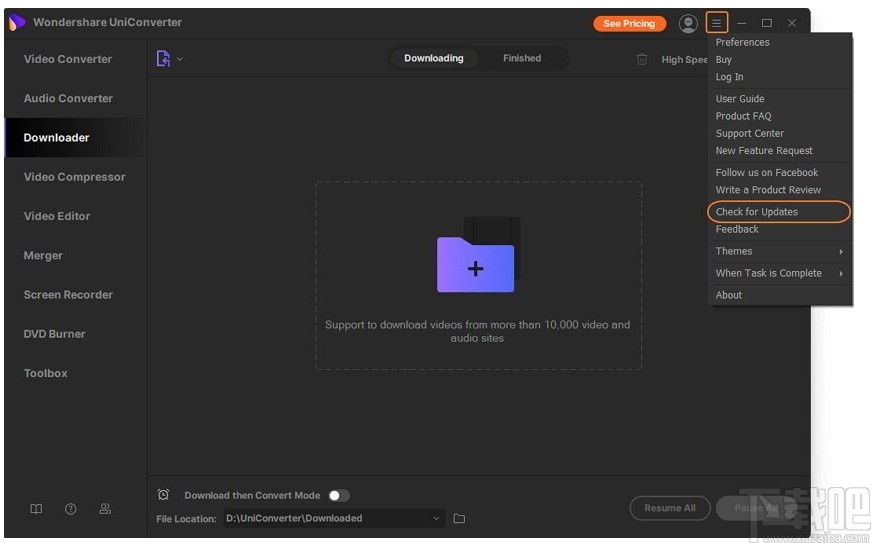Expand the When Task is Complete submenu
Screen dimensions: 873x543
[x=779, y=273]
